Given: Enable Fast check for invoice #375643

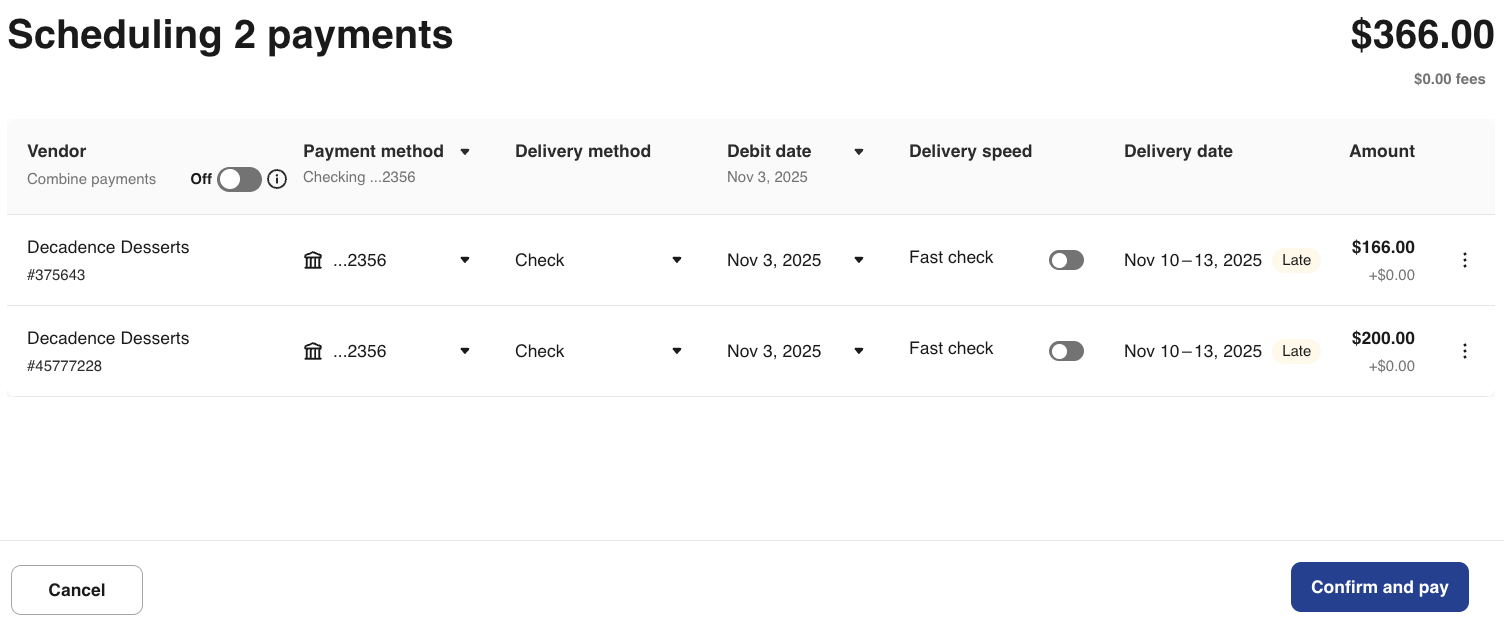Looking at the screenshot, I should pos(1066,260).
